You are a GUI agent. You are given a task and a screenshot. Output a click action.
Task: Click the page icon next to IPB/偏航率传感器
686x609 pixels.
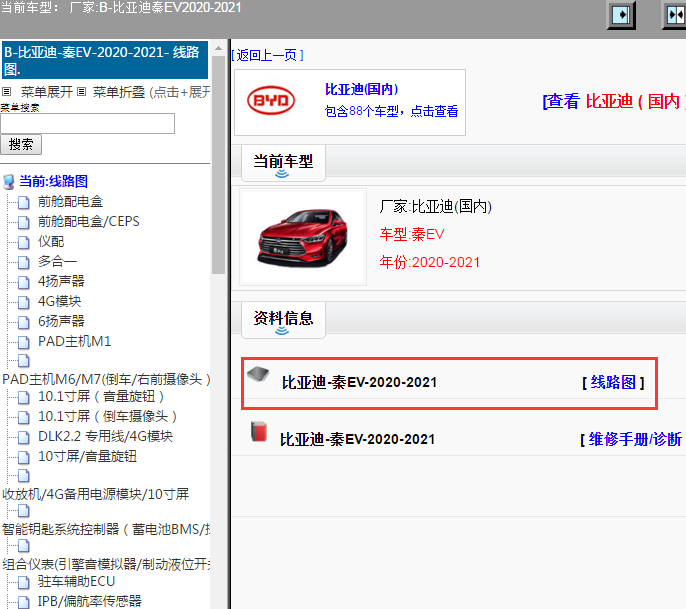[x=24, y=602]
